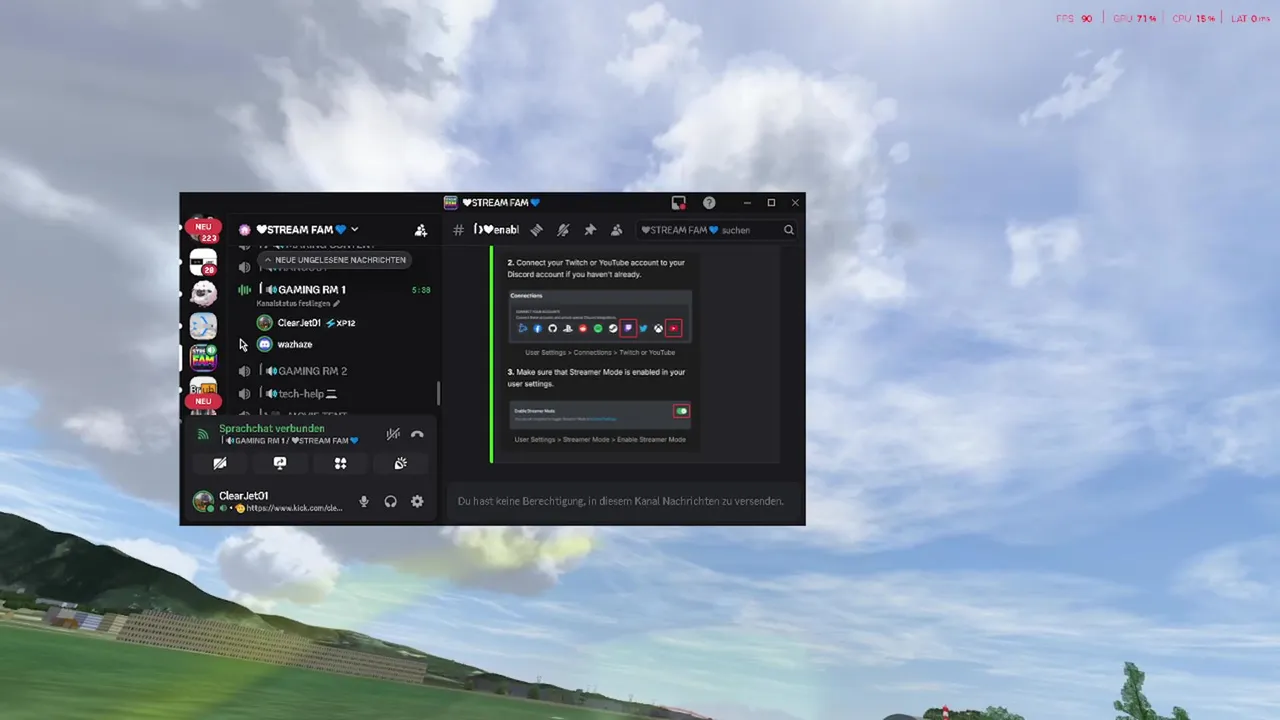Open the light blue airplane server icon

tap(203, 326)
